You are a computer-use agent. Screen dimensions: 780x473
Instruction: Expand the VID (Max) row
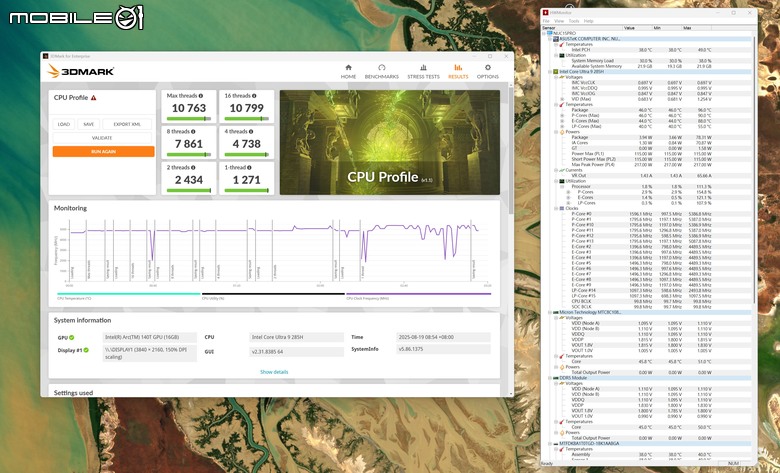coord(563,99)
